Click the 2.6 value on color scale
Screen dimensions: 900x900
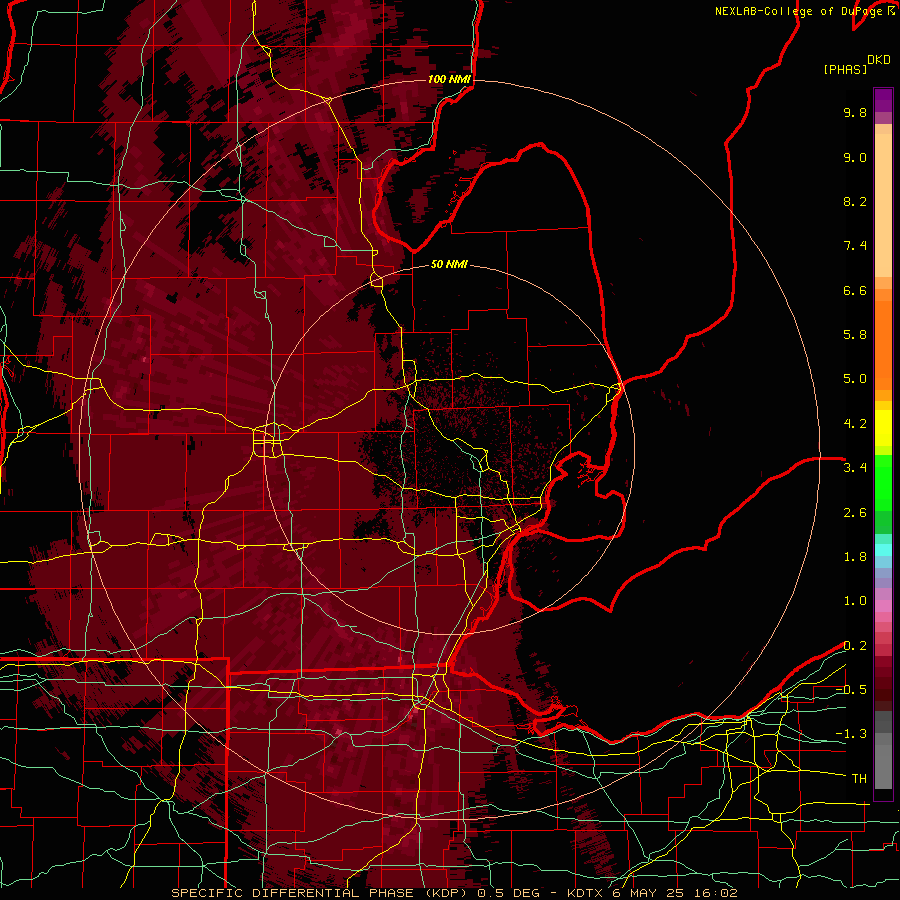point(855,513)
